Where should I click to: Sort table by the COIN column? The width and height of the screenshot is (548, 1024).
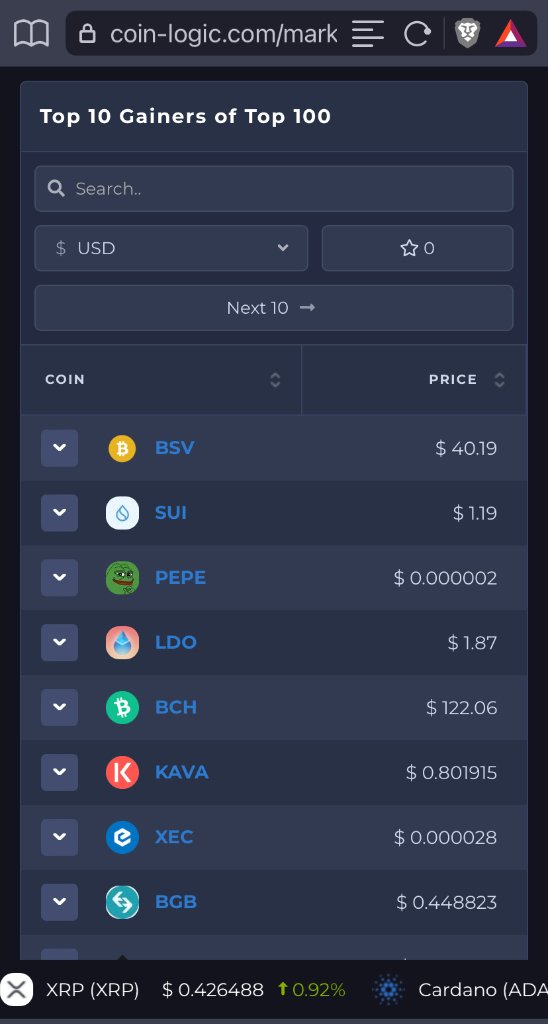point(161,380)
